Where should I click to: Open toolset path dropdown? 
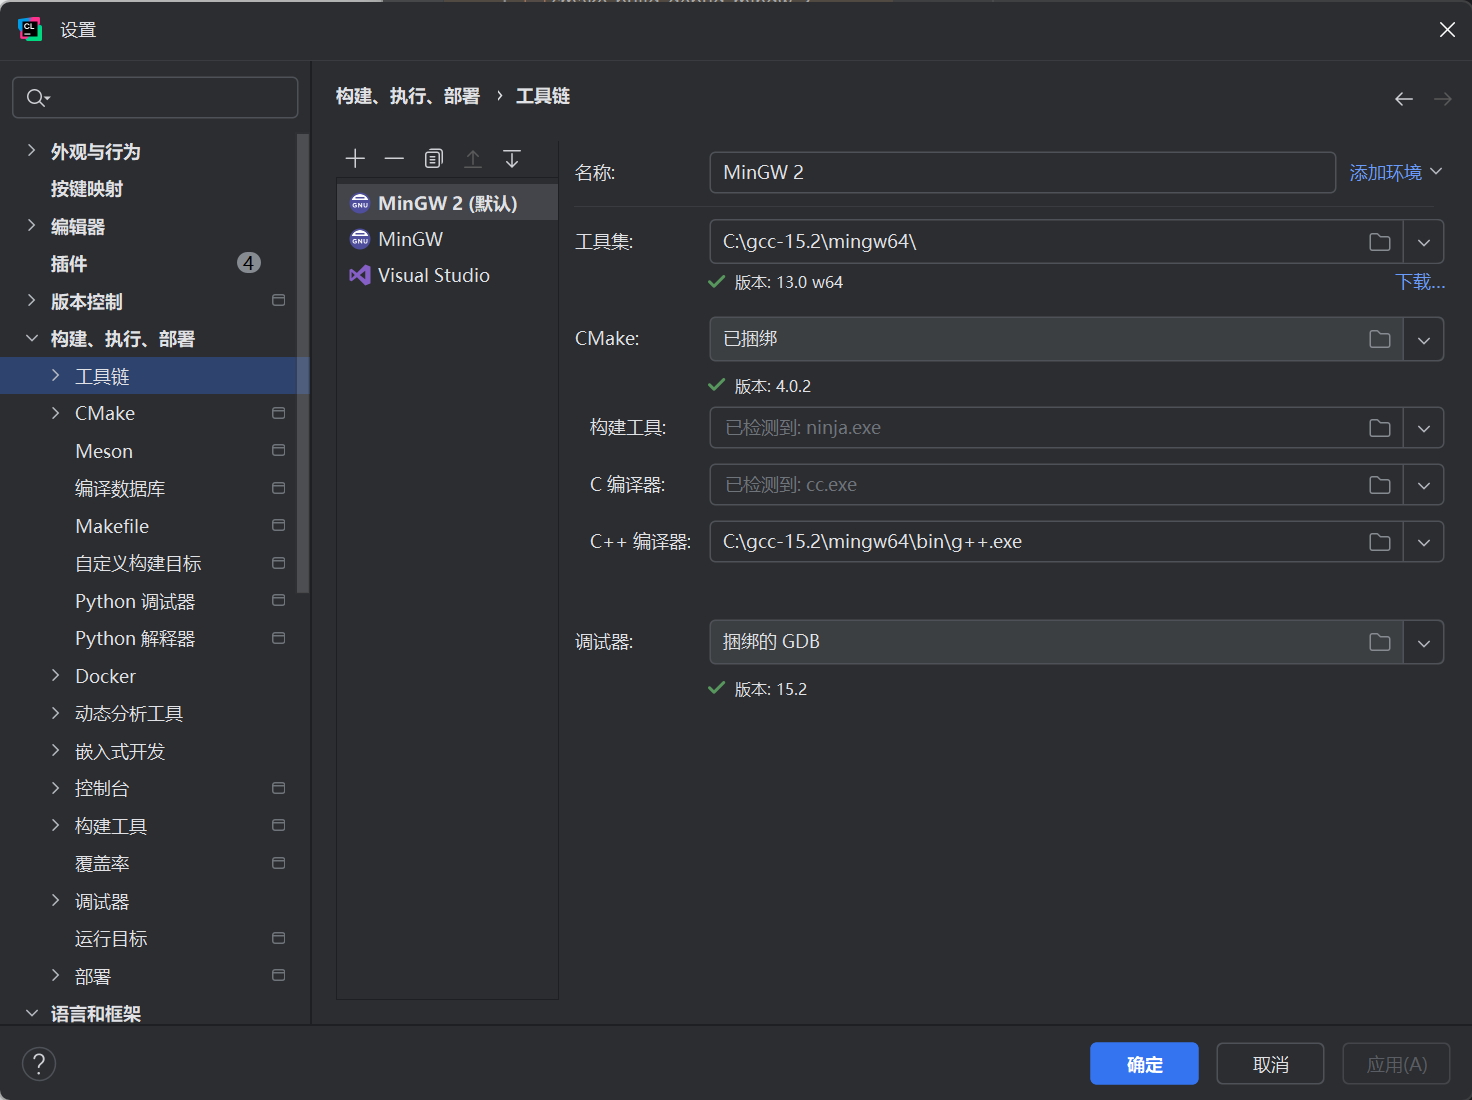coord(1424,242)
